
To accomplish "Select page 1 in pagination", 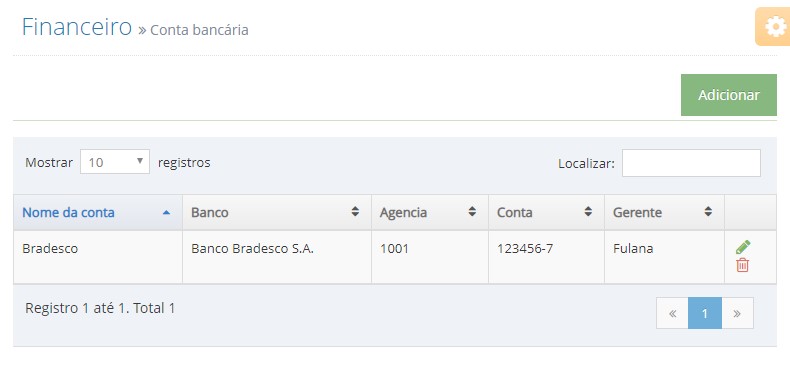I will pyautogui.click(x=704, y=313).
